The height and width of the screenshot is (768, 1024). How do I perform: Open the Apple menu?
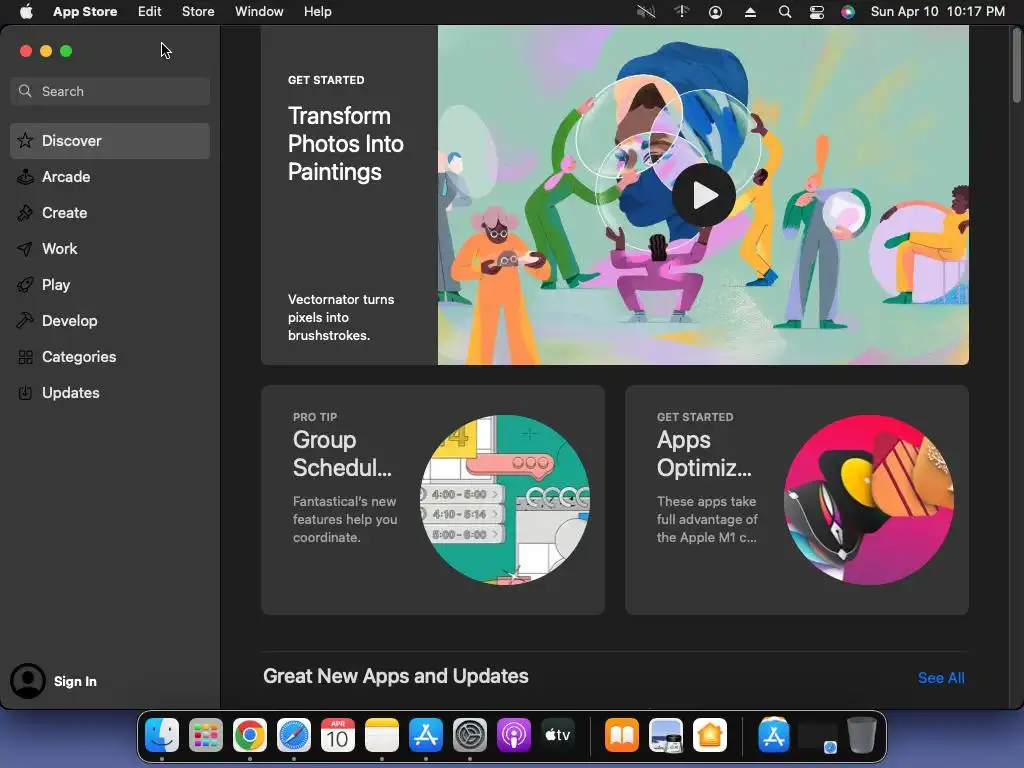tap(26, 11)
